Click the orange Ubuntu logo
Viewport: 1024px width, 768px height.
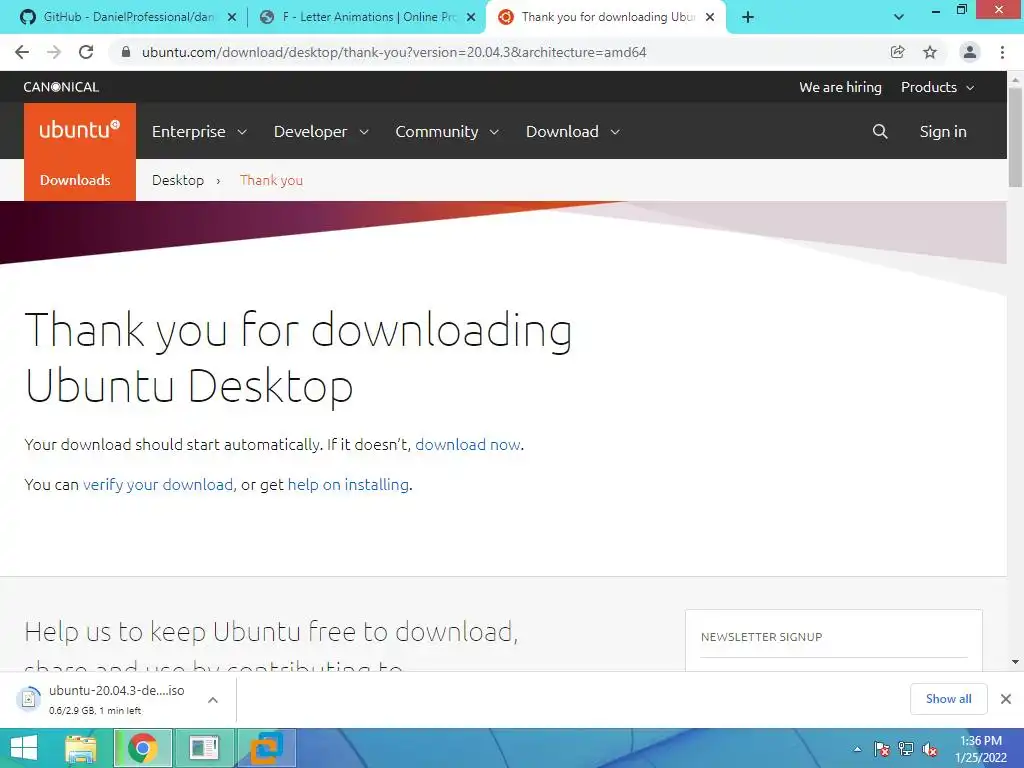coord(80,131)
